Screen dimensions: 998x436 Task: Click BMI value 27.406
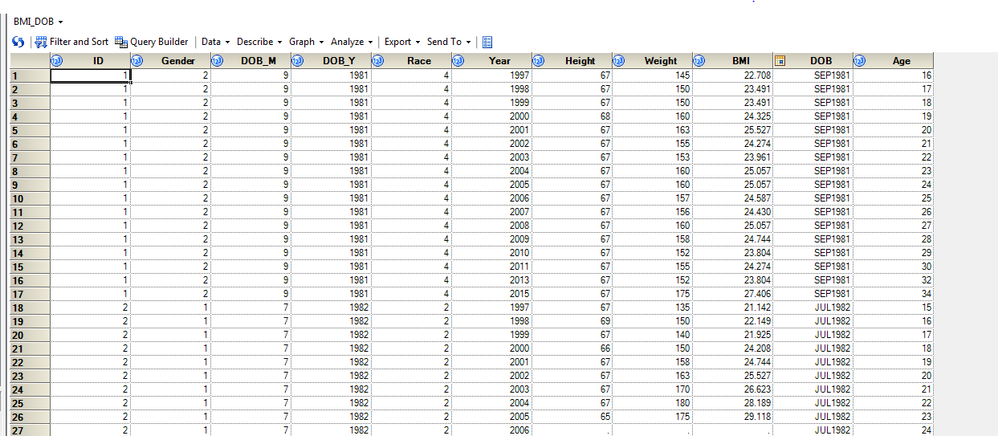pyautogui.click(x=733, y=293)
